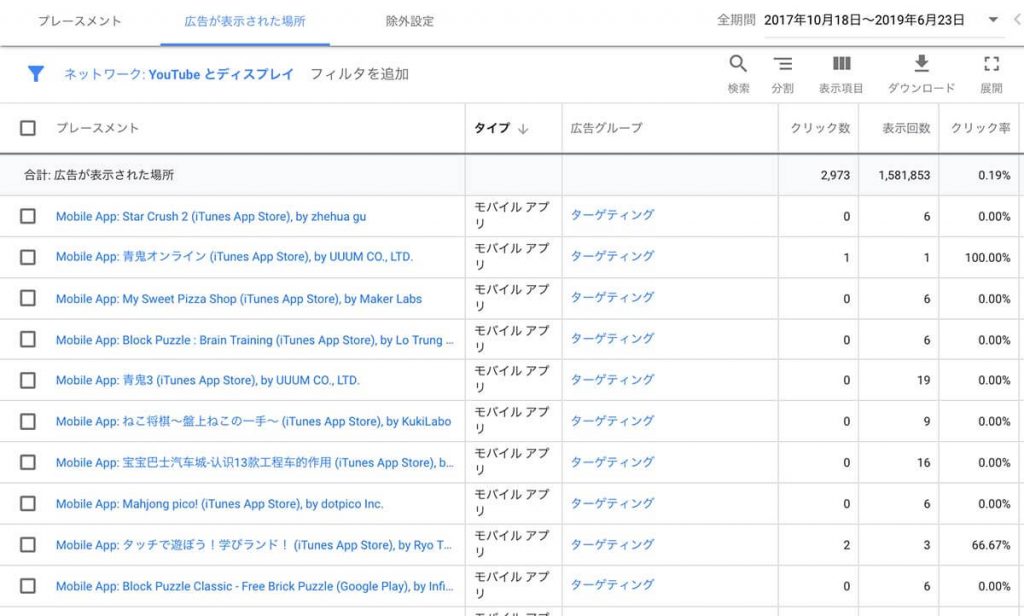
Task: Sort by the クリック率 column header
Action: tap(980, 128)
